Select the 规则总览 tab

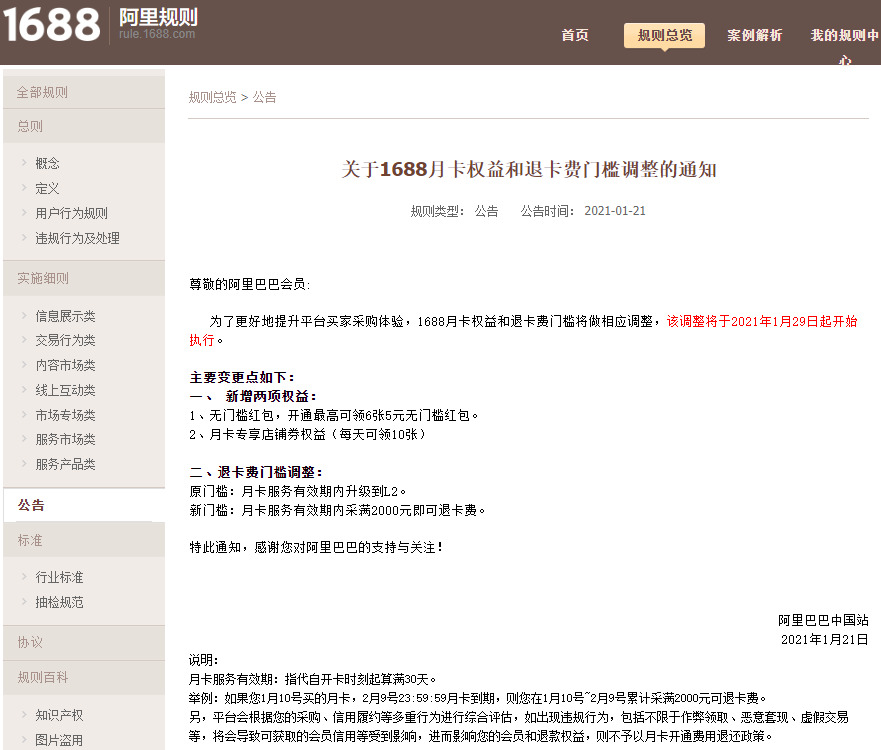664,35
